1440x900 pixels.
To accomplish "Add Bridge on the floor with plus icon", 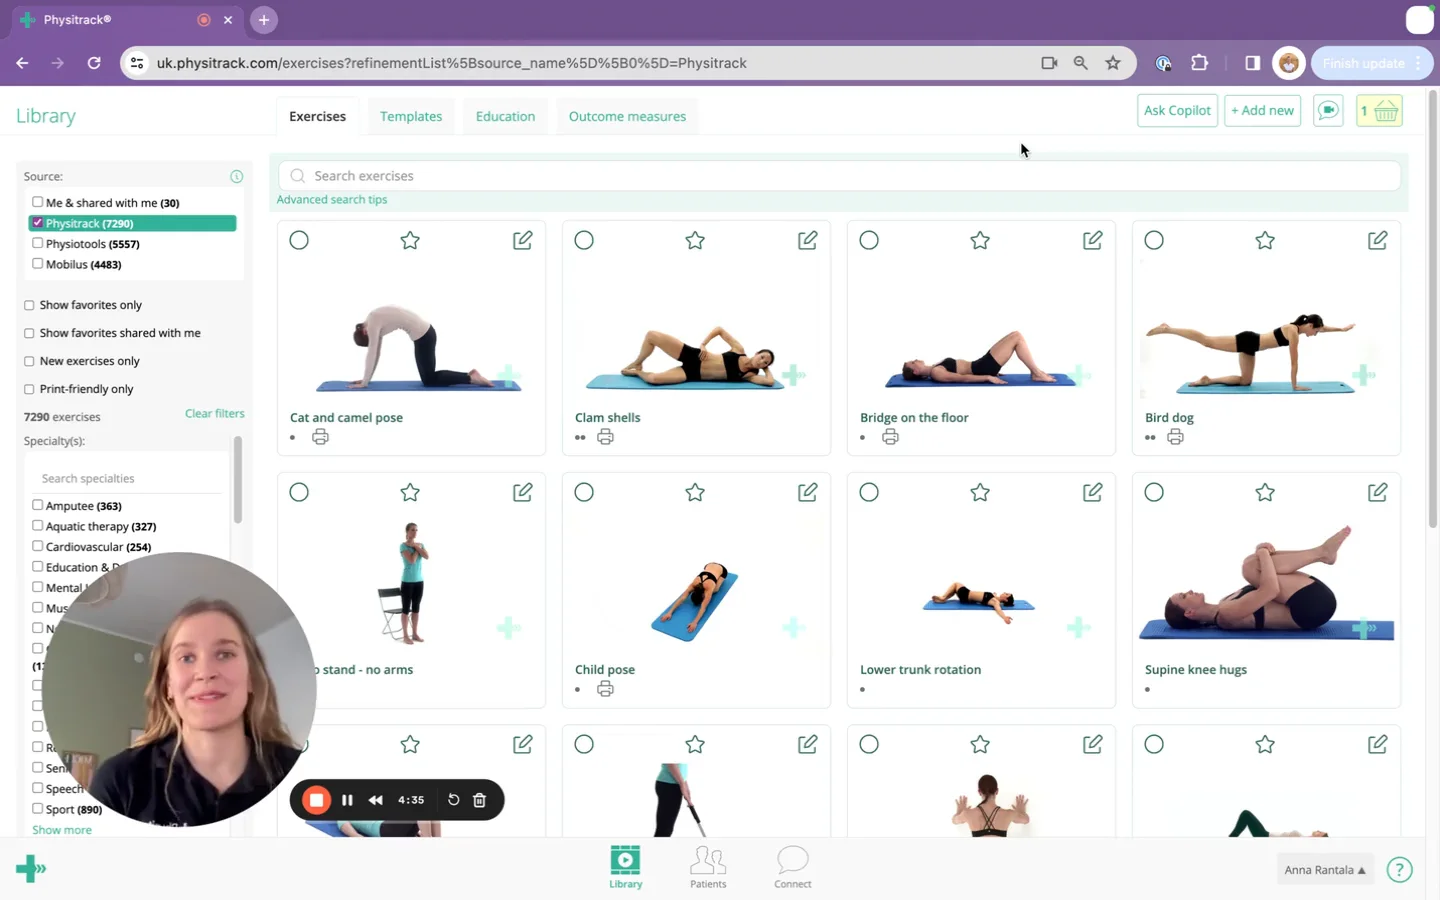I will (x=1078, y=376).
